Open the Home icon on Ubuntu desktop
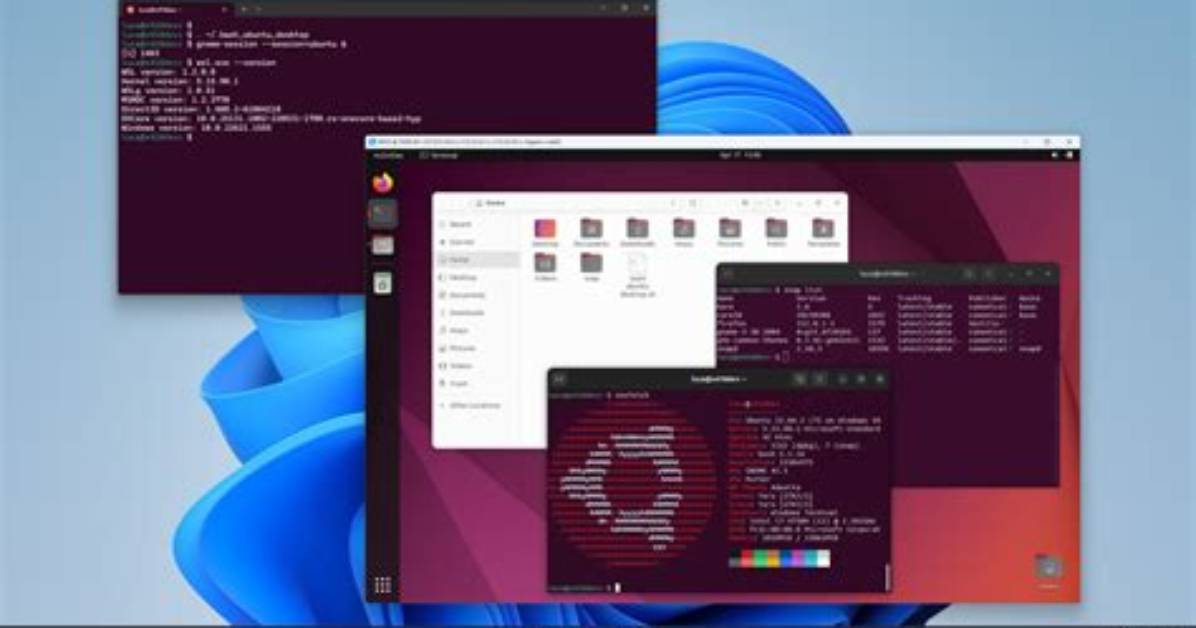This screenshot has height=628, width=1196. 1048,571
